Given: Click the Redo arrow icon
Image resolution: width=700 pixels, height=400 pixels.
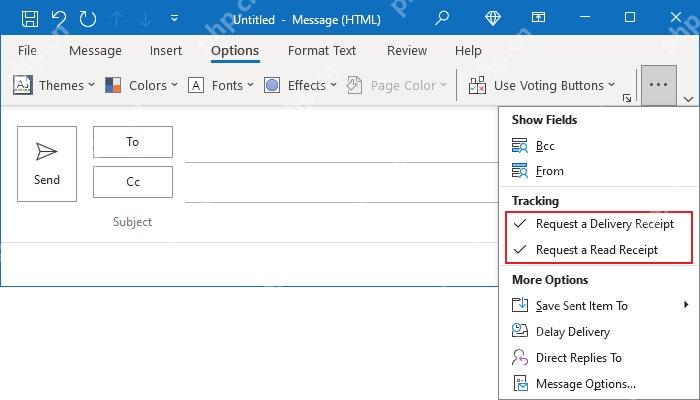Looking at the screenshot, I should 88,19.
